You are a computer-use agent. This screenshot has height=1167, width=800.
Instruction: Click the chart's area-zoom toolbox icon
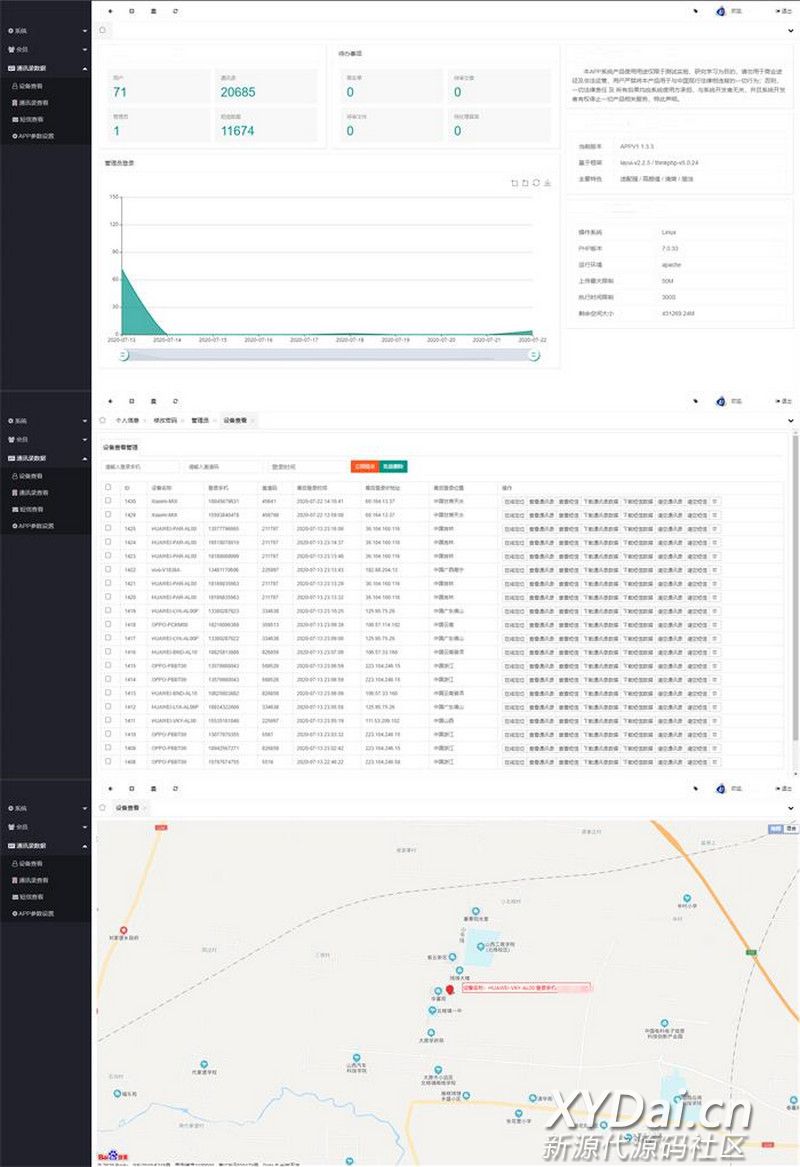[514, 183]
